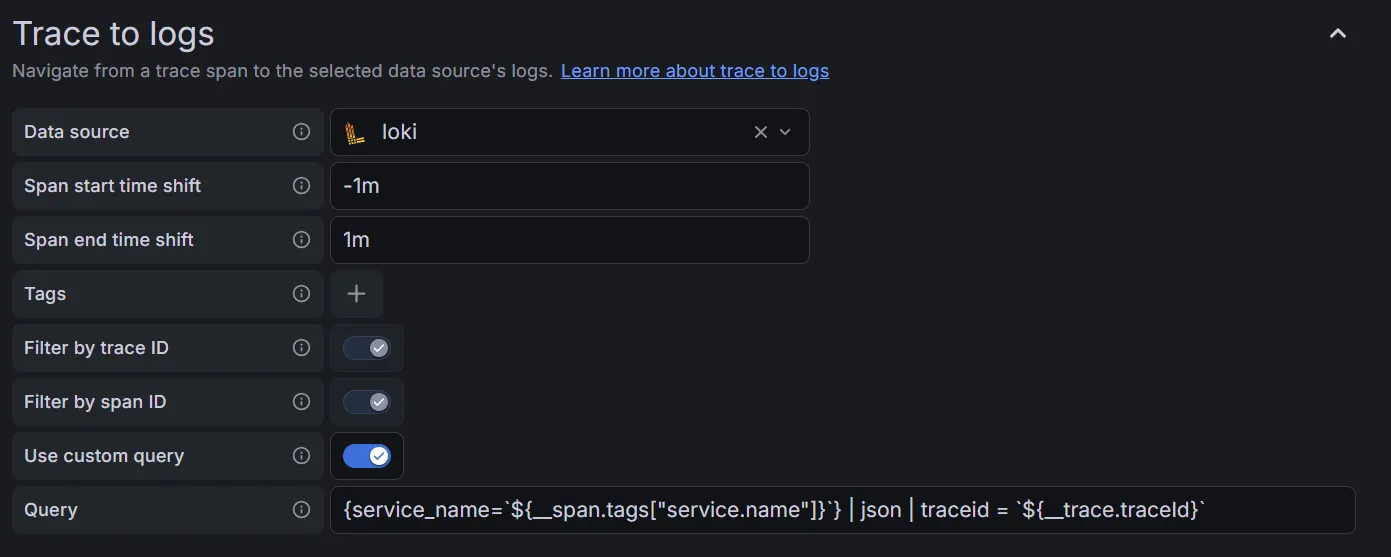Click the Span start time shift field

pyautogui.click(x=569, y=186)
